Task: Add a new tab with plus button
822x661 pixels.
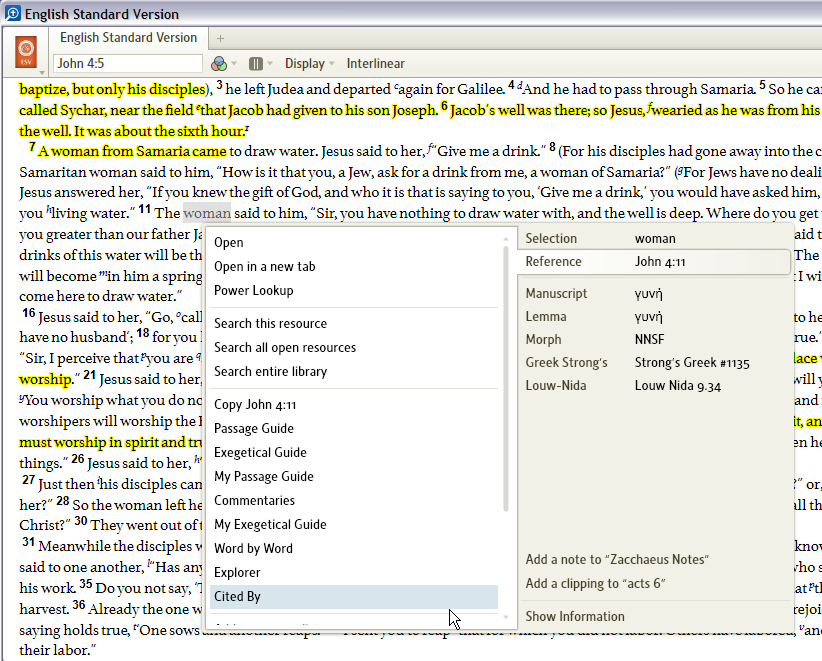Action: coord(220,38)
